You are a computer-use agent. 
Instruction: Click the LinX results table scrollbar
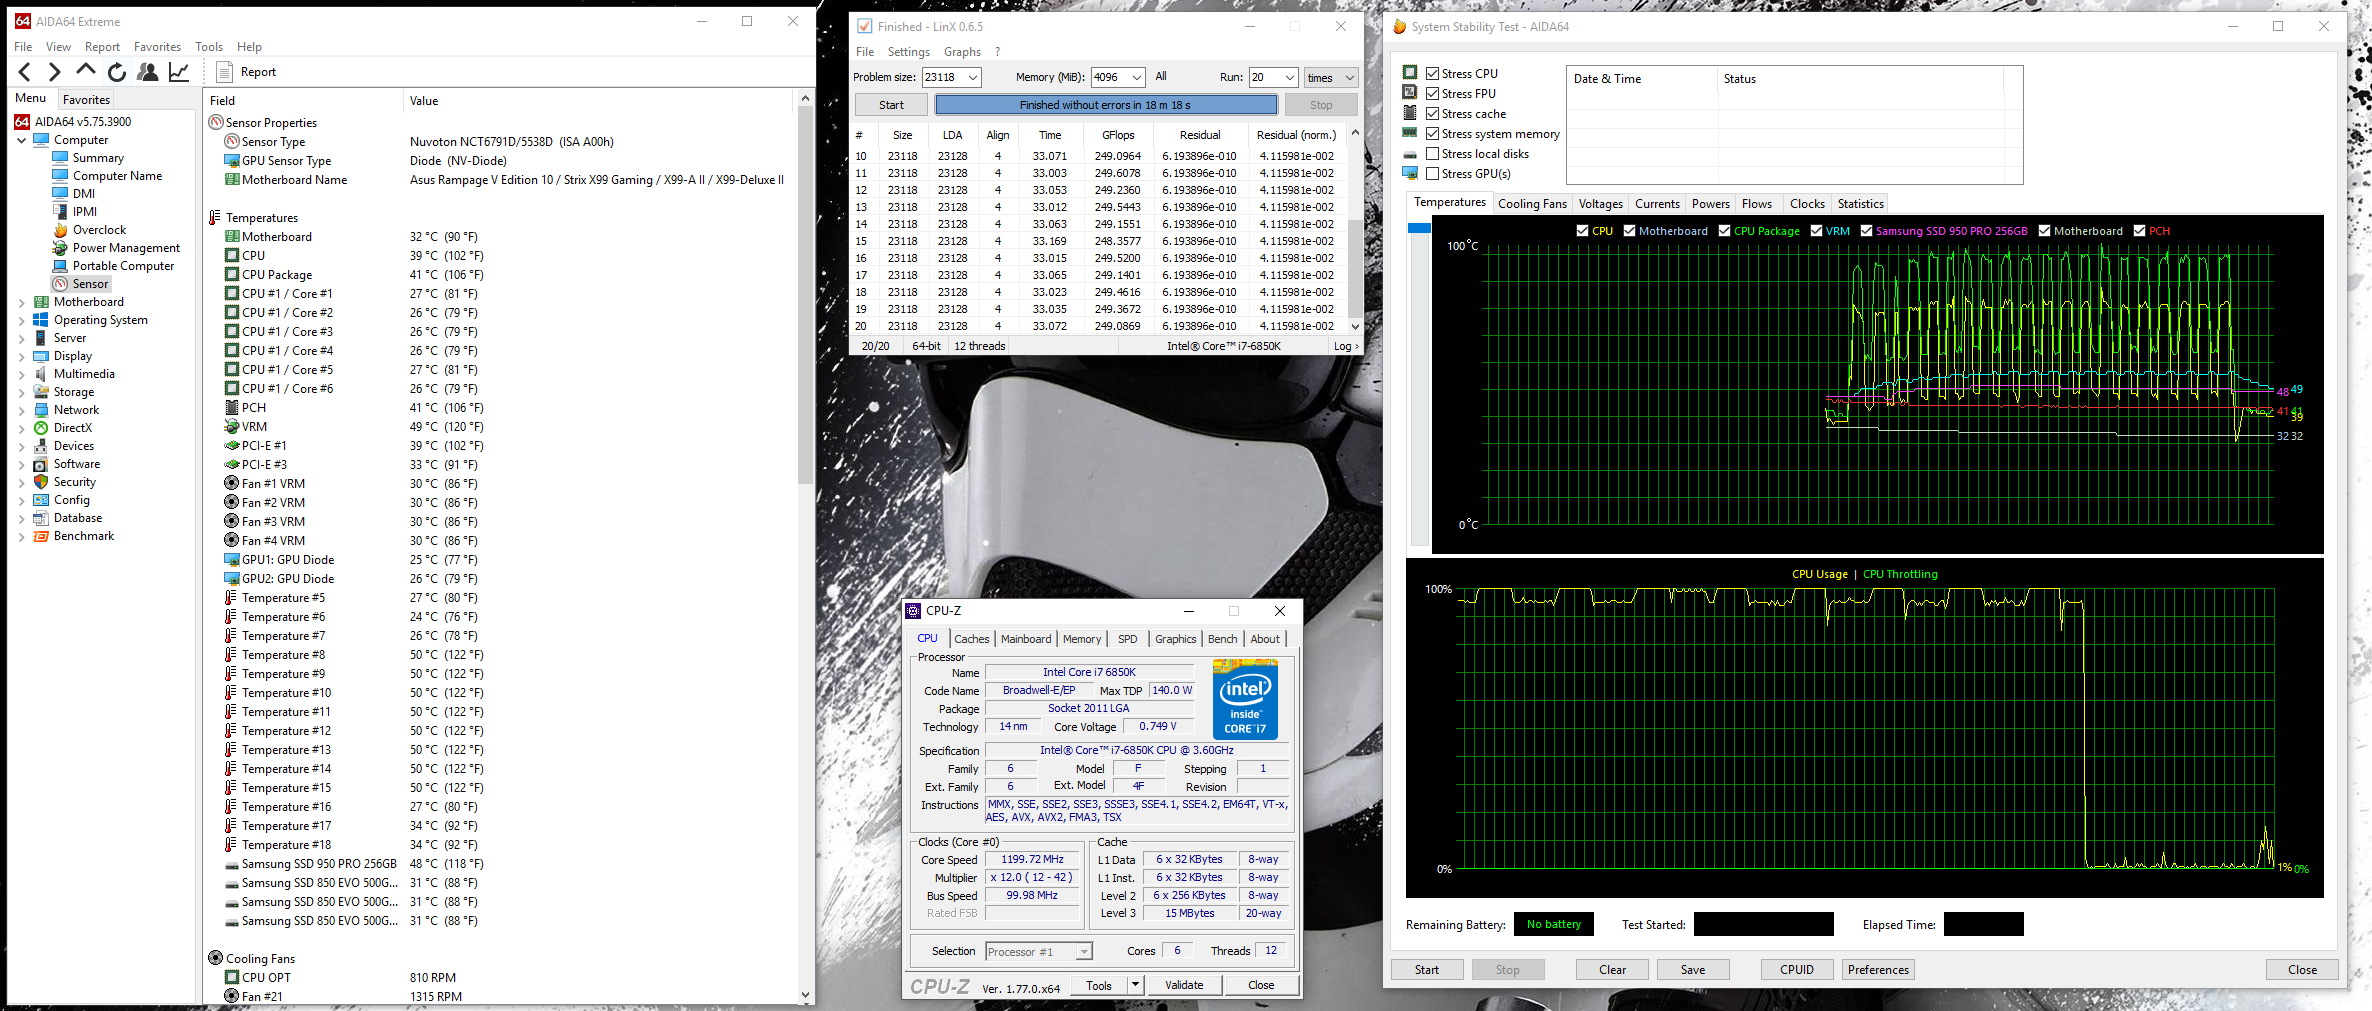click(1355, 230)
